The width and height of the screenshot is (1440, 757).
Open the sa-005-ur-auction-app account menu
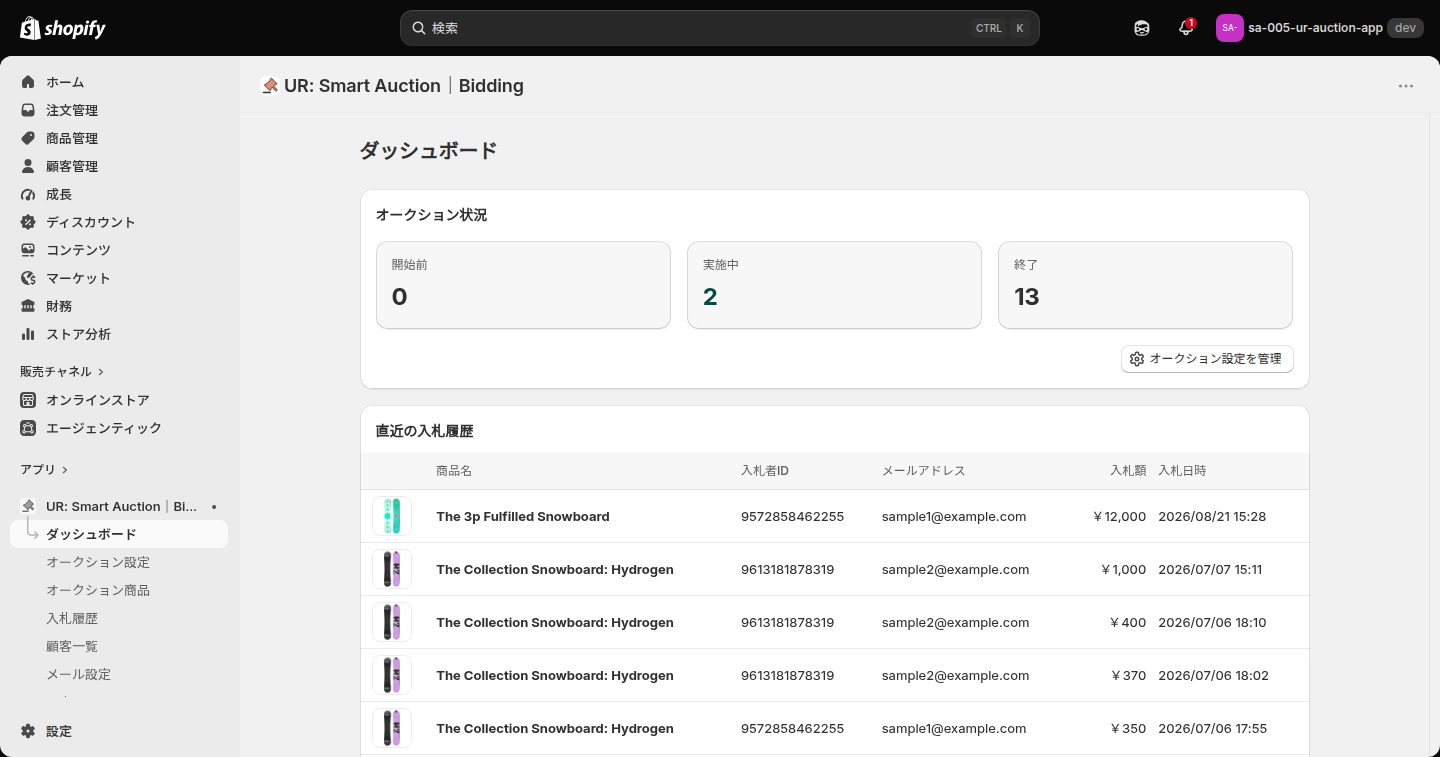[x=1320, y=28]
